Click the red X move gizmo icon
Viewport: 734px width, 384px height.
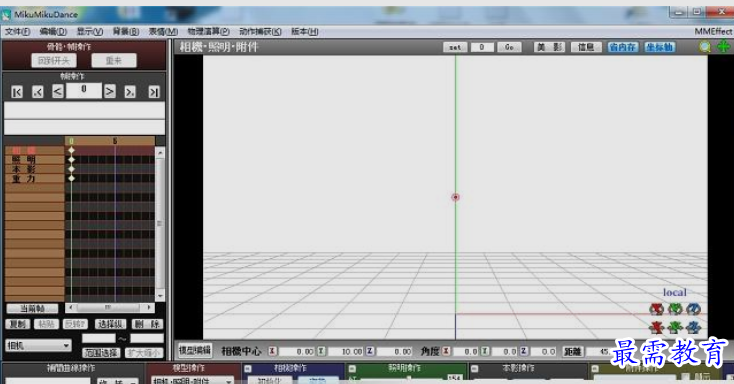[656, 327]
